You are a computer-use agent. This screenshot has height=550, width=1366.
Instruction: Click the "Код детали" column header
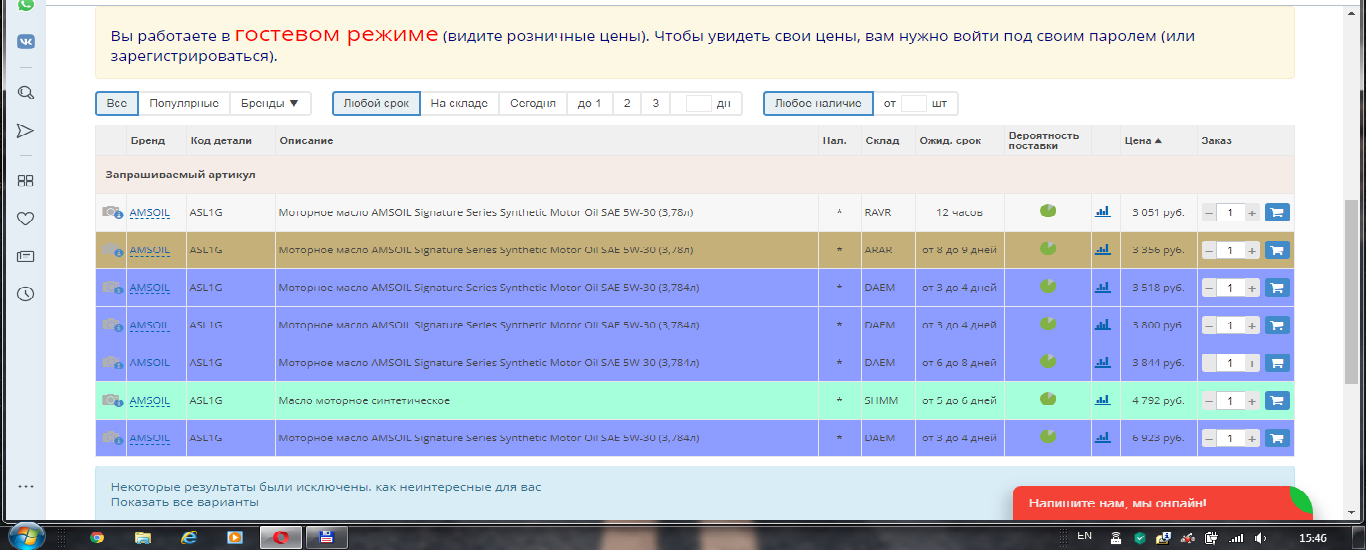pos(221,141)
